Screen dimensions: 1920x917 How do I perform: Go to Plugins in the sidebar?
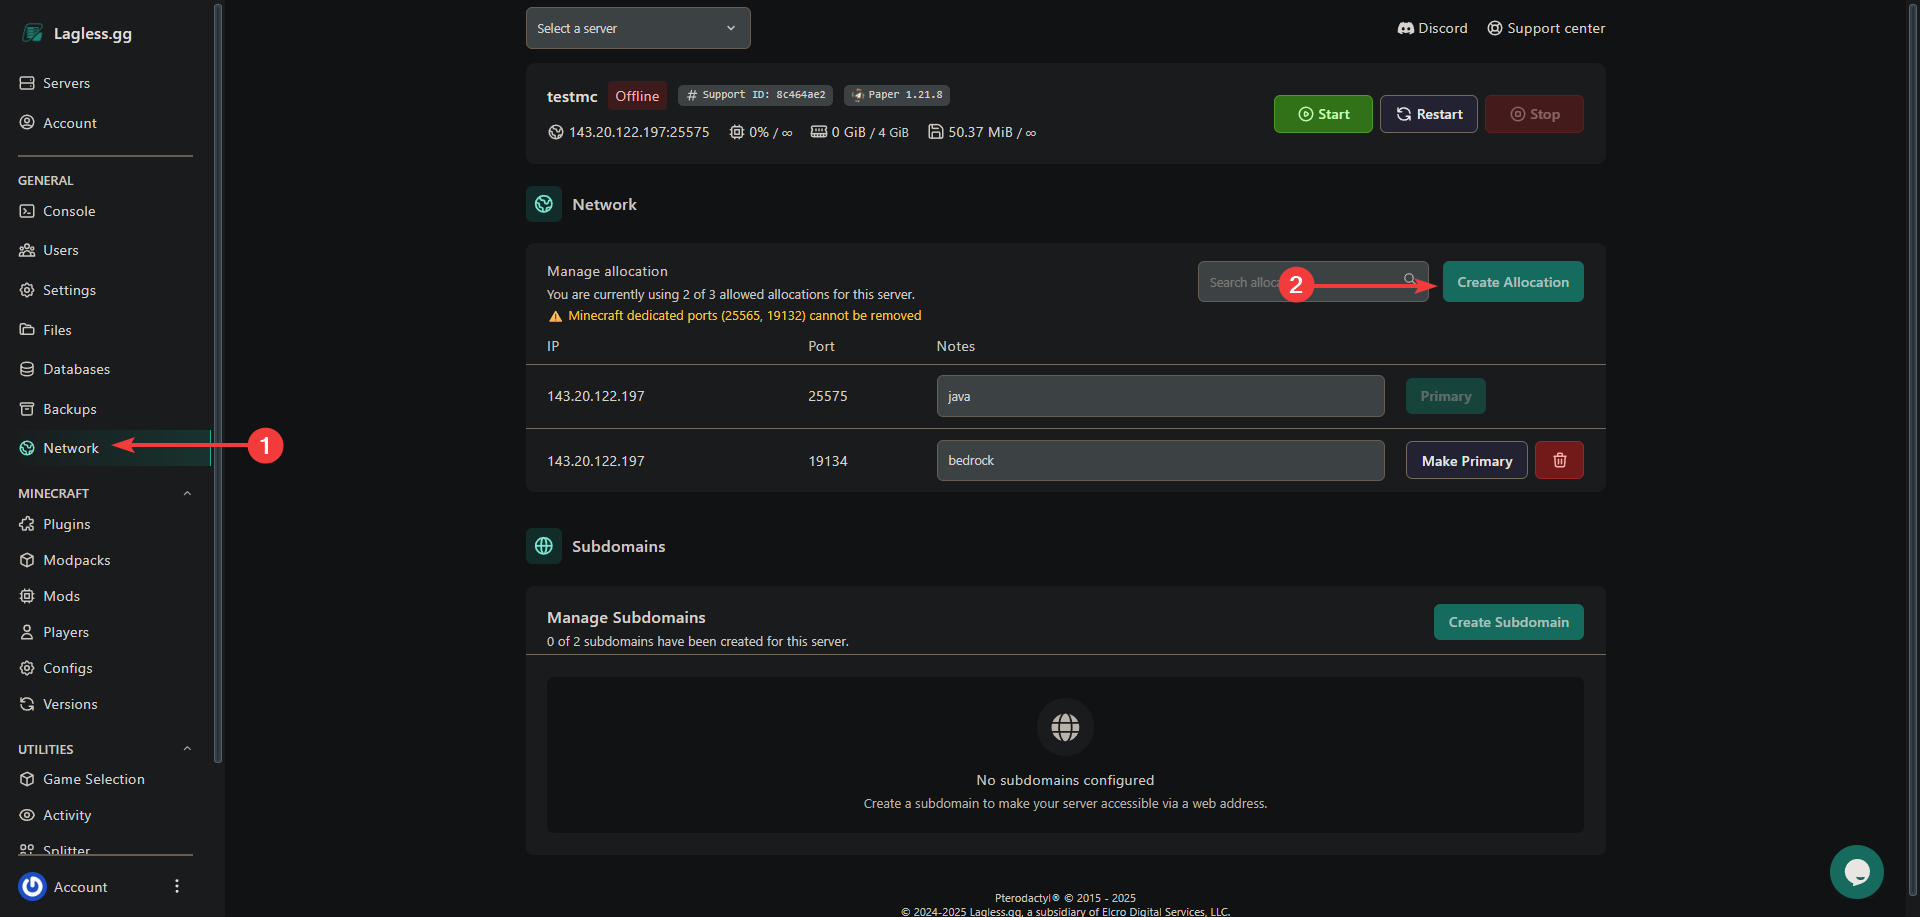(66, 524)
